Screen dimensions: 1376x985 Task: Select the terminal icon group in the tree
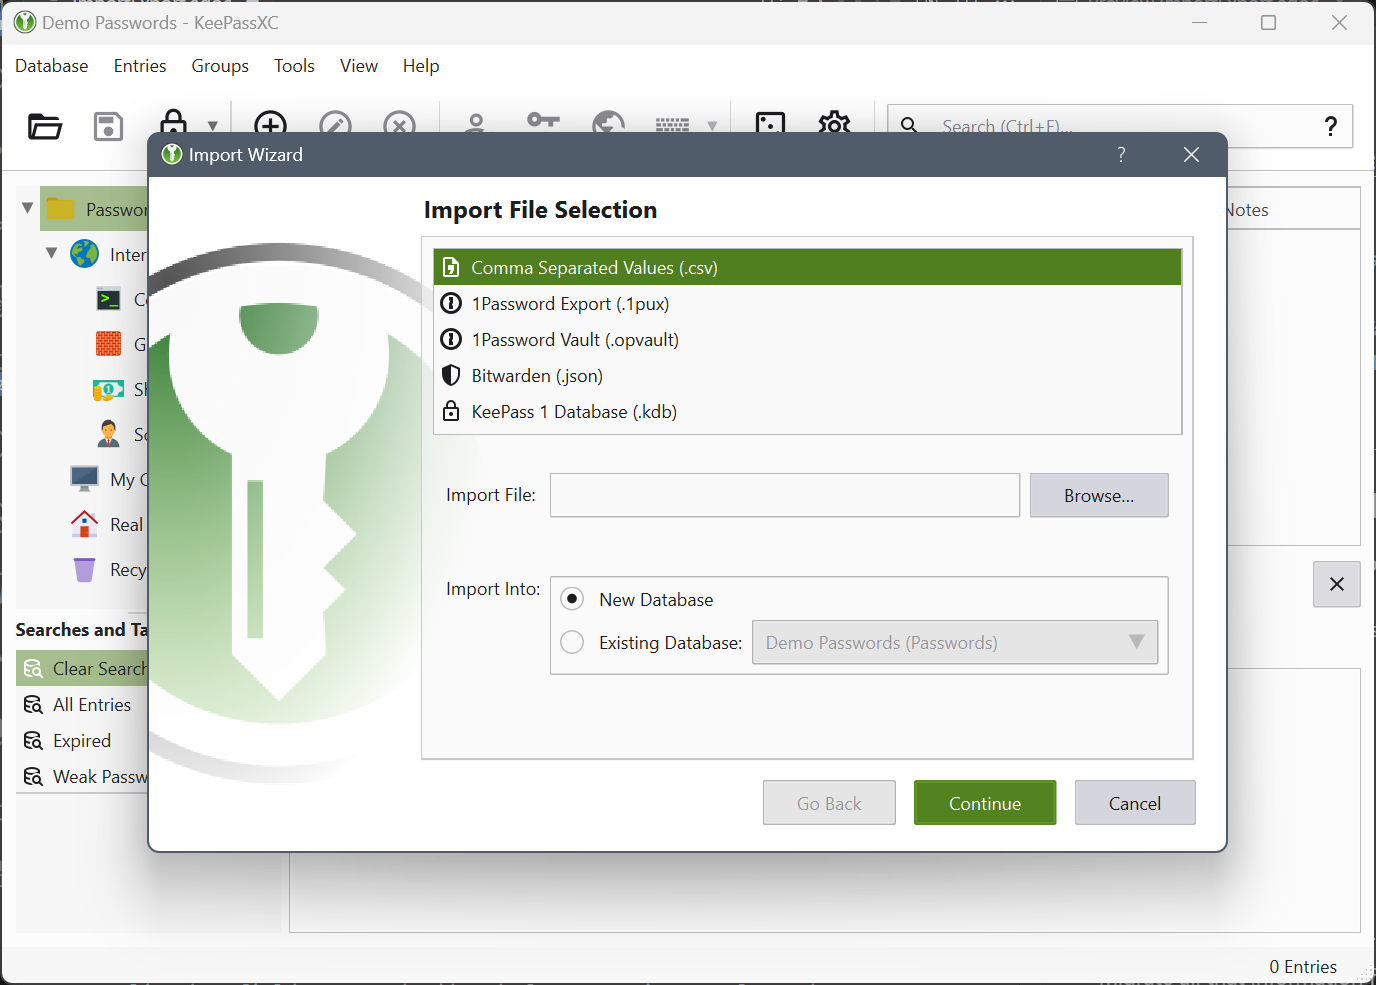108,299
